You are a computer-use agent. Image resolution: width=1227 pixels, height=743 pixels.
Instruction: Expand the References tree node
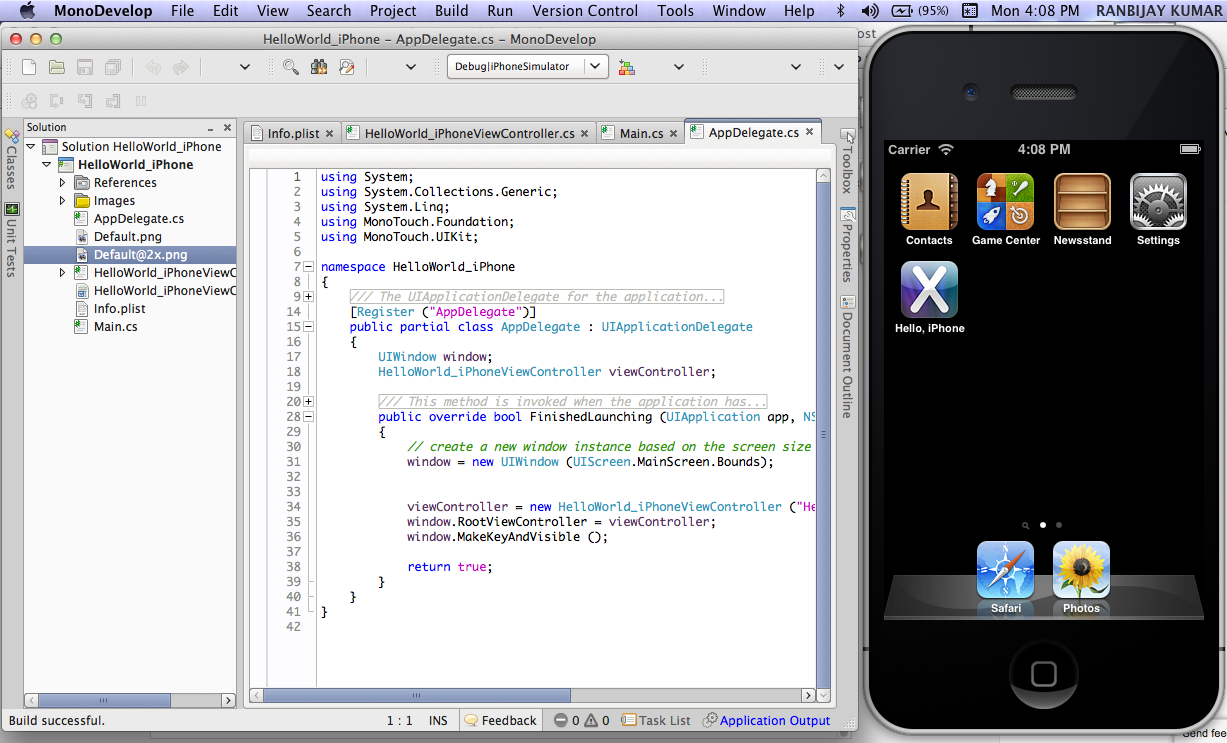coord(61,182)
